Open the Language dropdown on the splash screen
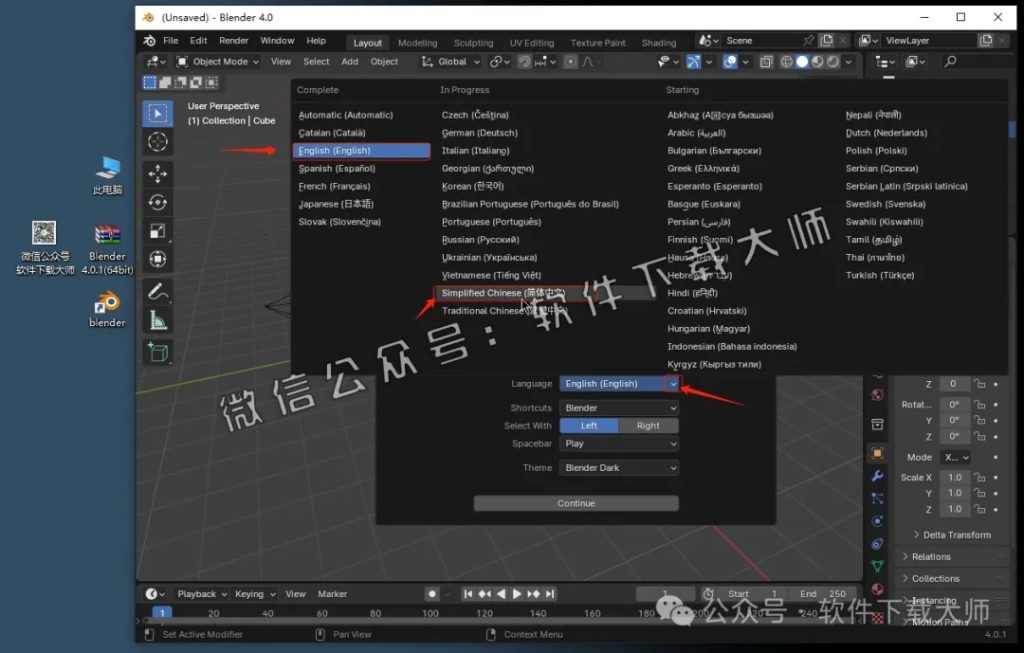The width and height of the screenshot is (1024, 653). [617, 383]
